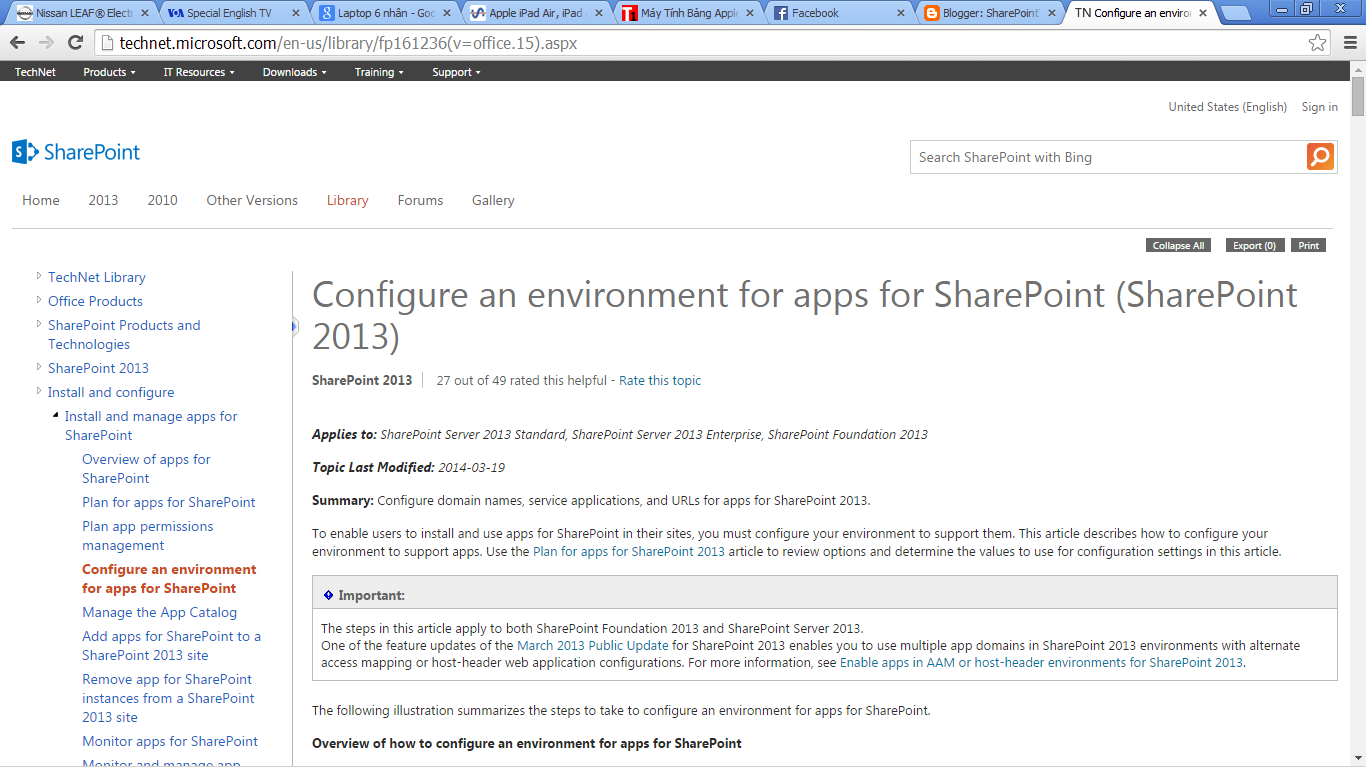
Task: Click the Rate this topic link
Action: 660,380
